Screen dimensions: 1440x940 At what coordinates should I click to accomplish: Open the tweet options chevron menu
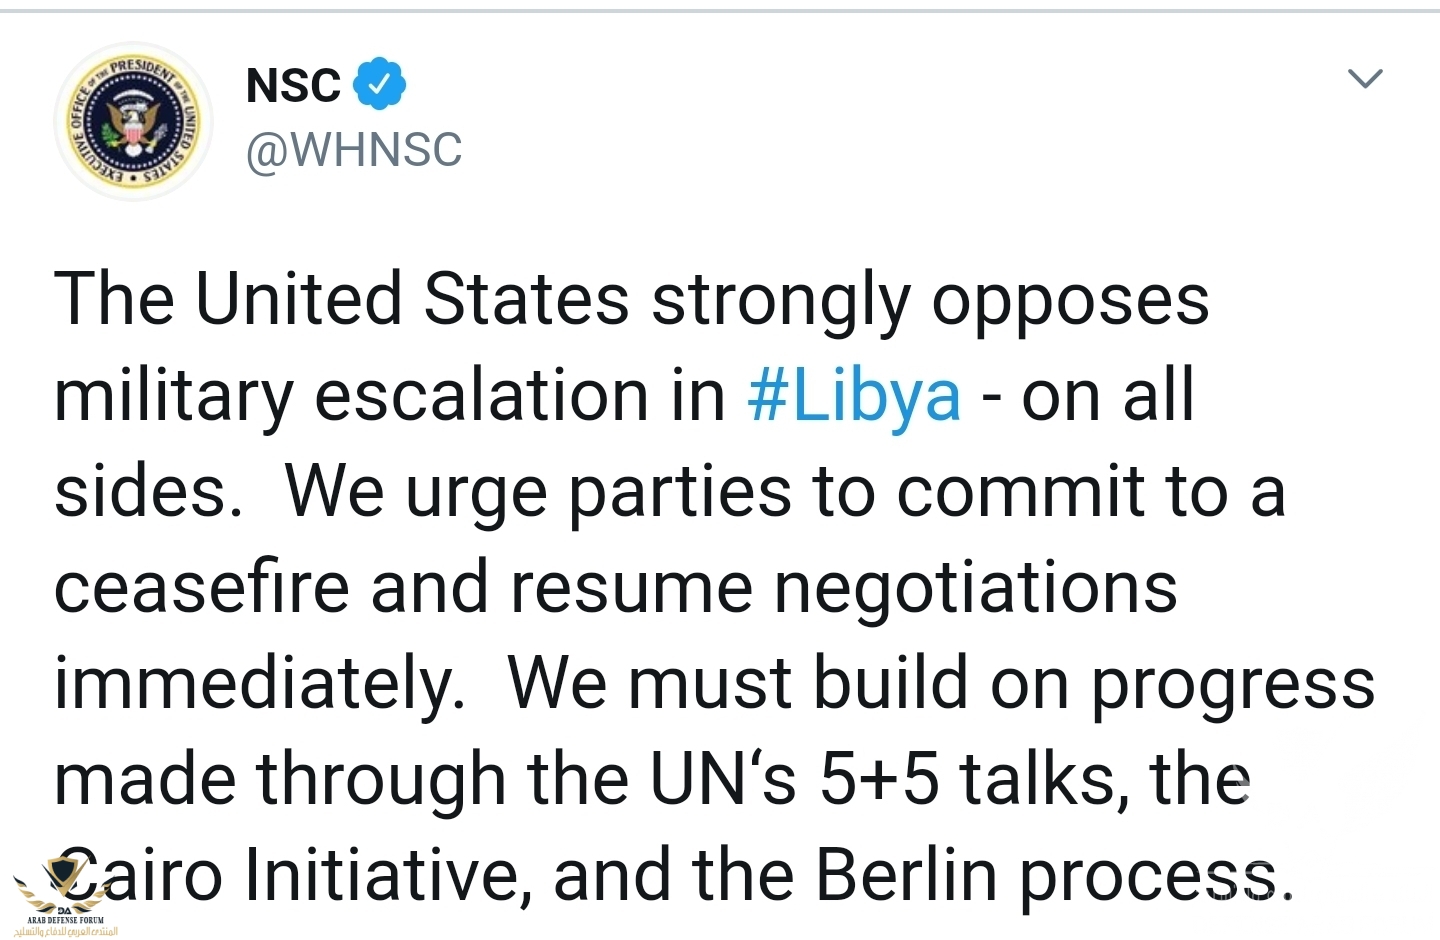click(x=1365, y=78)
